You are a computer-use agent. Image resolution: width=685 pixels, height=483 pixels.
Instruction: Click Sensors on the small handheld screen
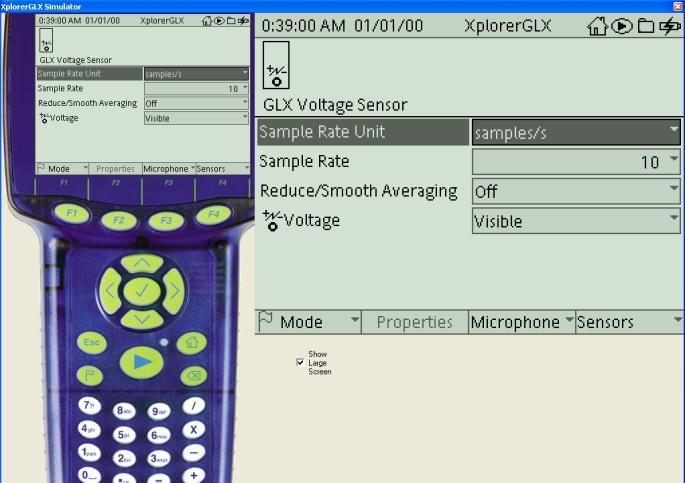[222, 169]
